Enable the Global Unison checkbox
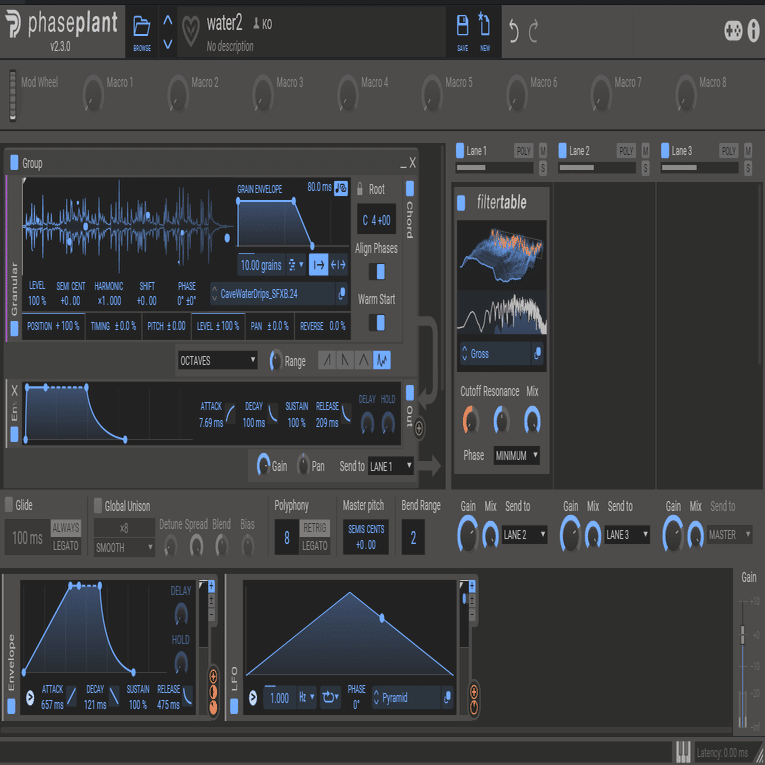The image size is (765, 765). [98, 504]
